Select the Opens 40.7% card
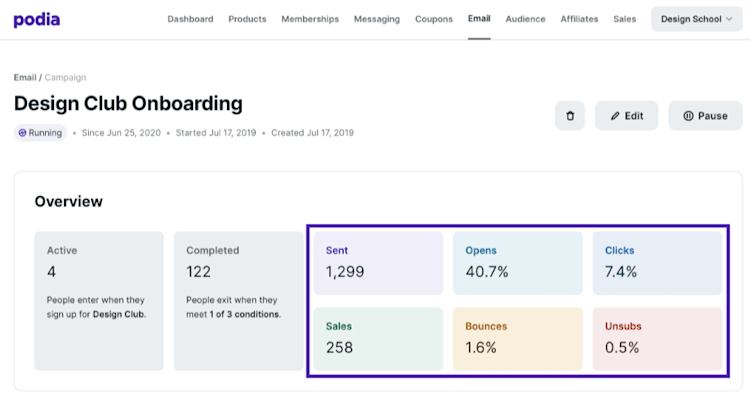Image resolution: width=750 pixels, height=398 pixels. coord(518,263)
